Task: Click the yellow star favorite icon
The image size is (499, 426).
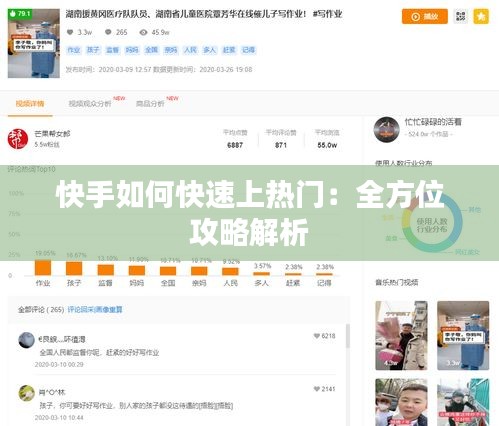Action: click(481, 16)
